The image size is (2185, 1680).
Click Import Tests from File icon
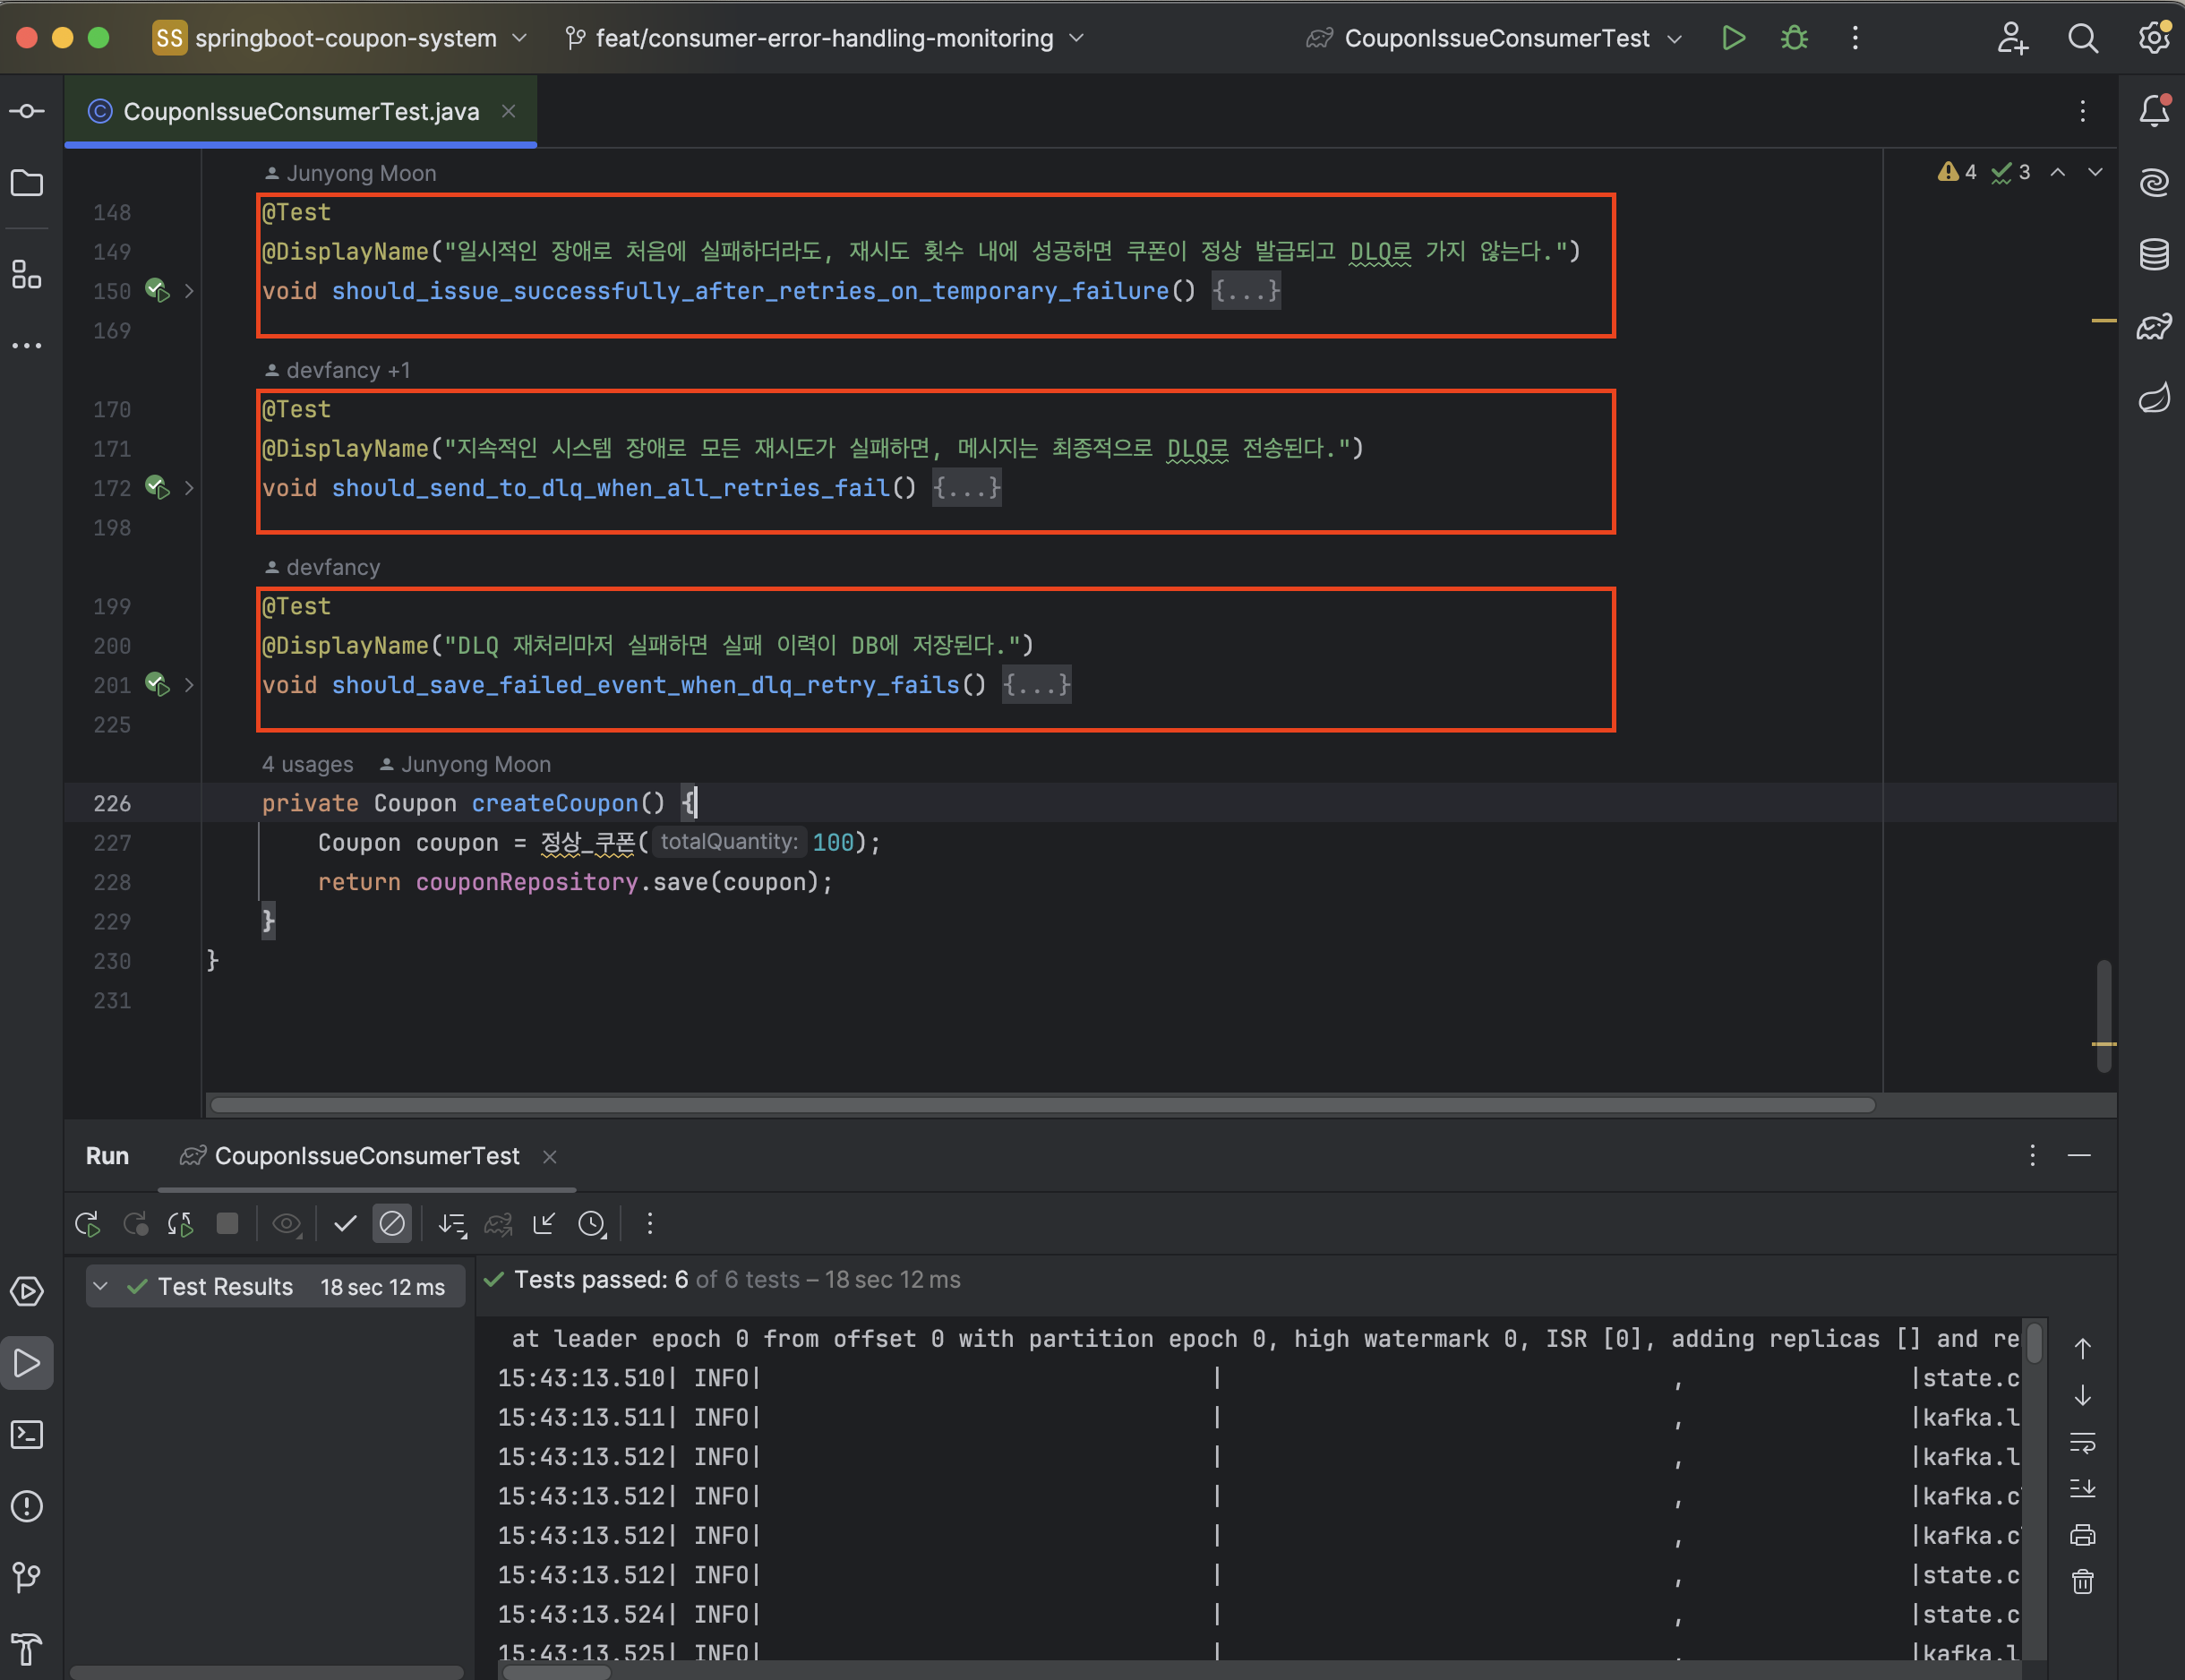544,1224
